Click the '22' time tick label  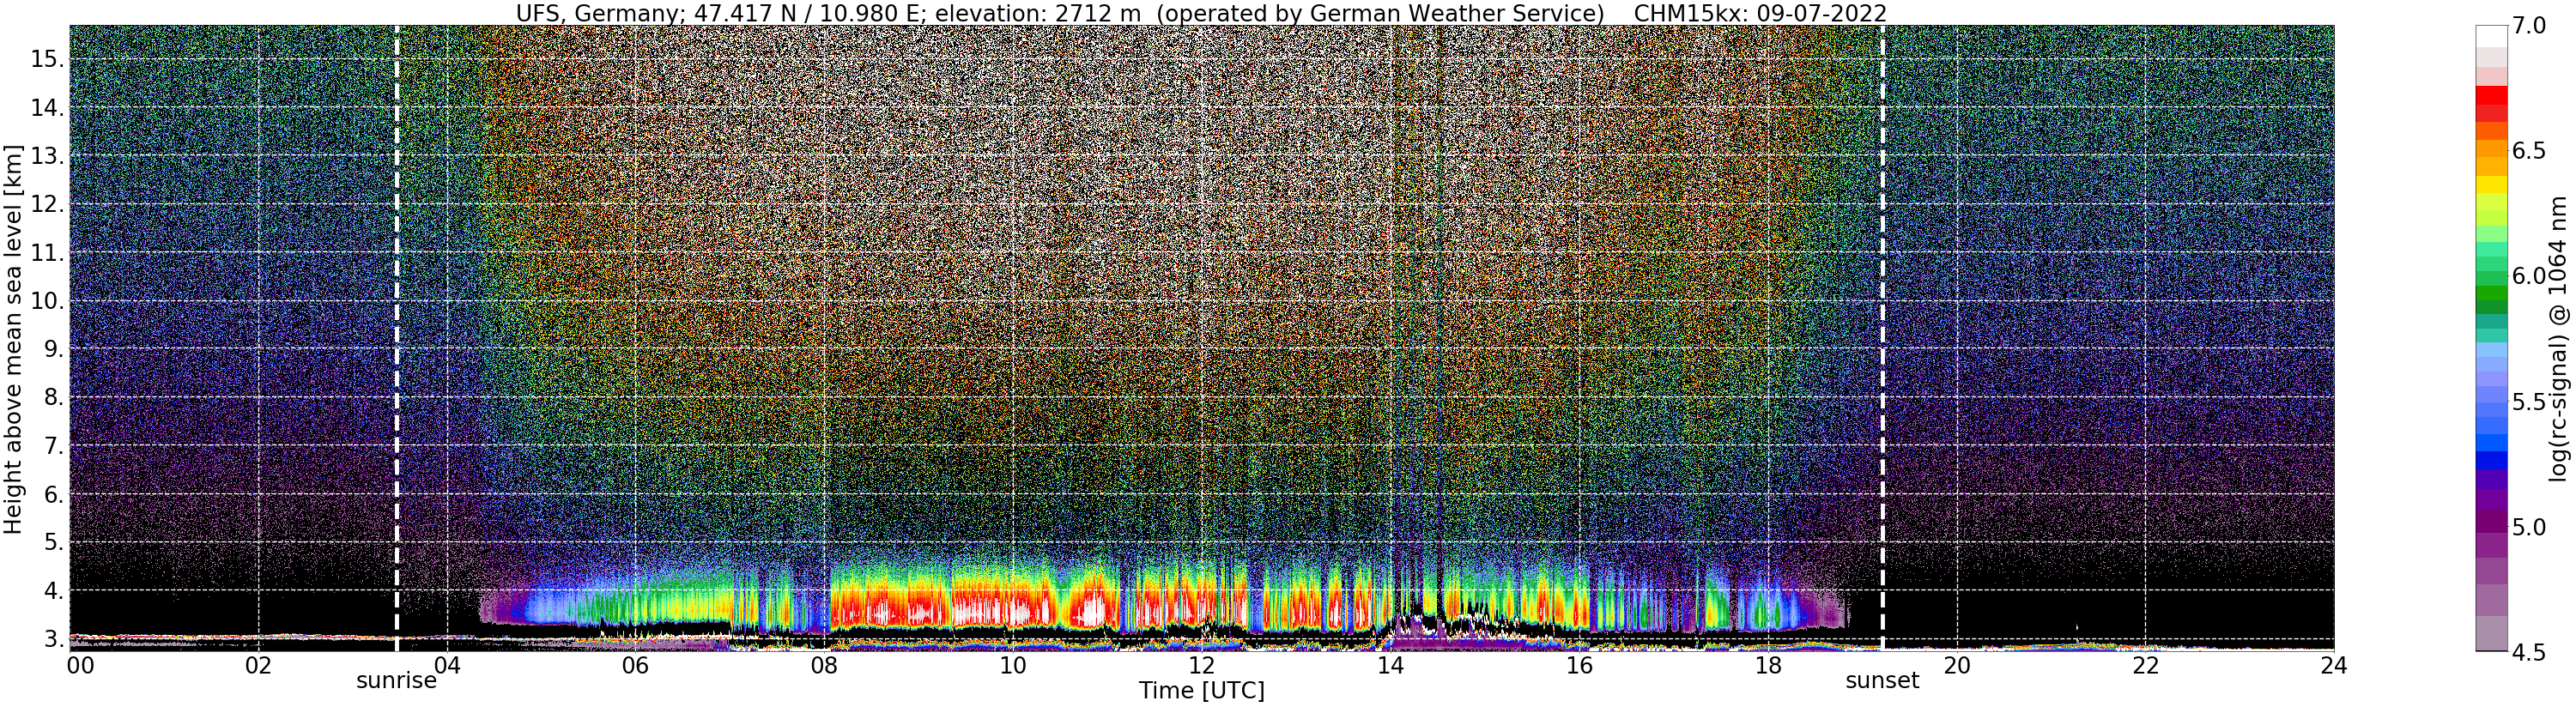[2145, 666]
